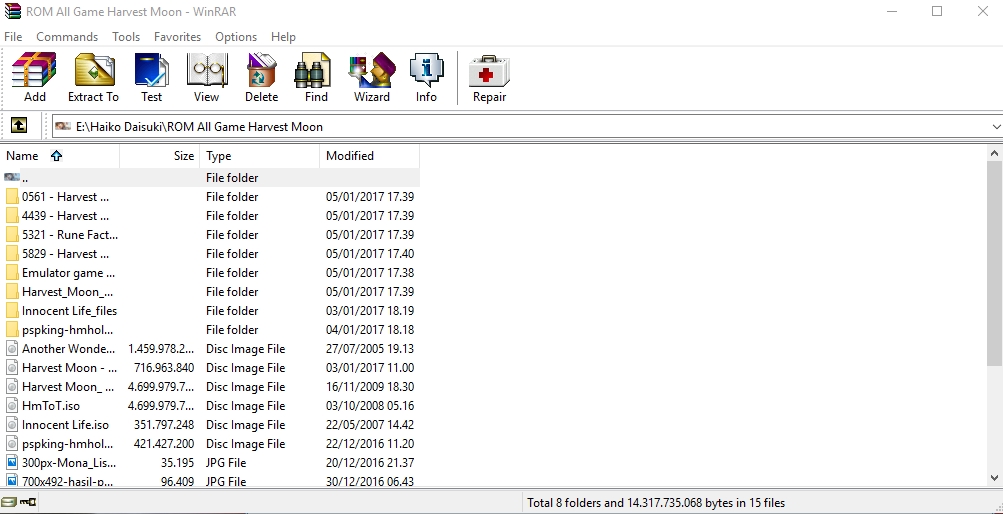Click the Add archive toolbar icon
The image size is (1003, 514).
click(x=35, y=77)
